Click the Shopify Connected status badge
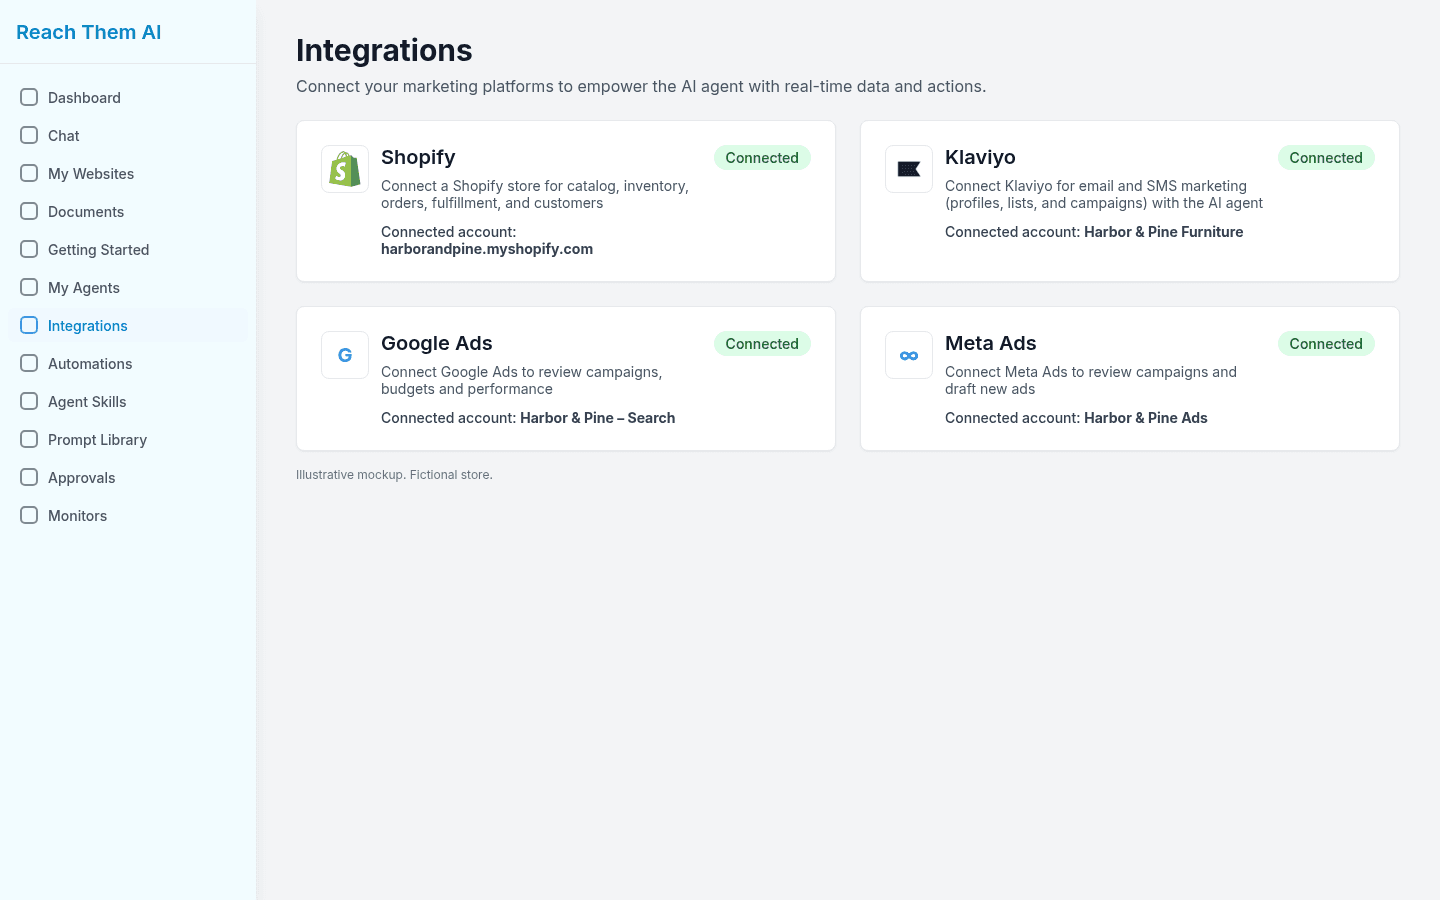This screenshot has width=1440, height=900. coord(762,158)
